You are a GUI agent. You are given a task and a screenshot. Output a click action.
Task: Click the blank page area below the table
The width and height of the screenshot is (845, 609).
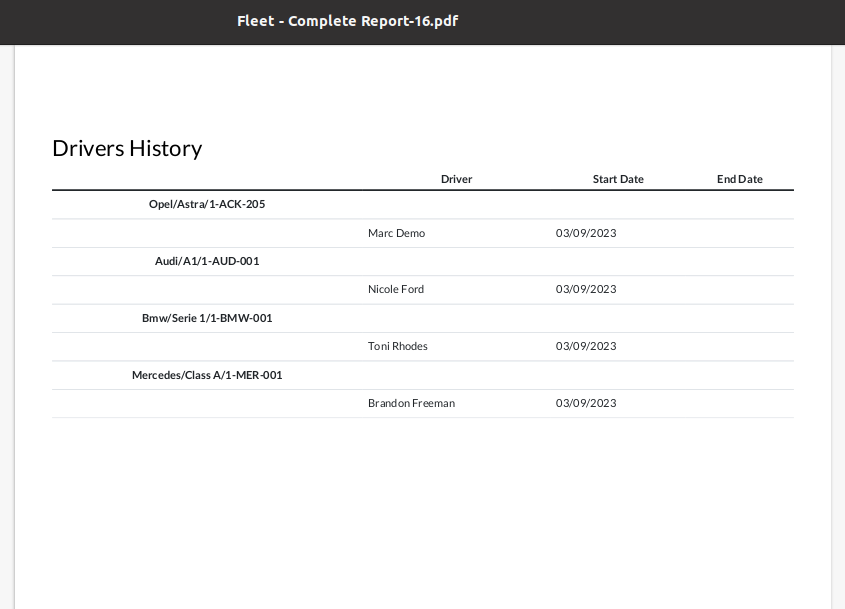click(x=422, y=512)
